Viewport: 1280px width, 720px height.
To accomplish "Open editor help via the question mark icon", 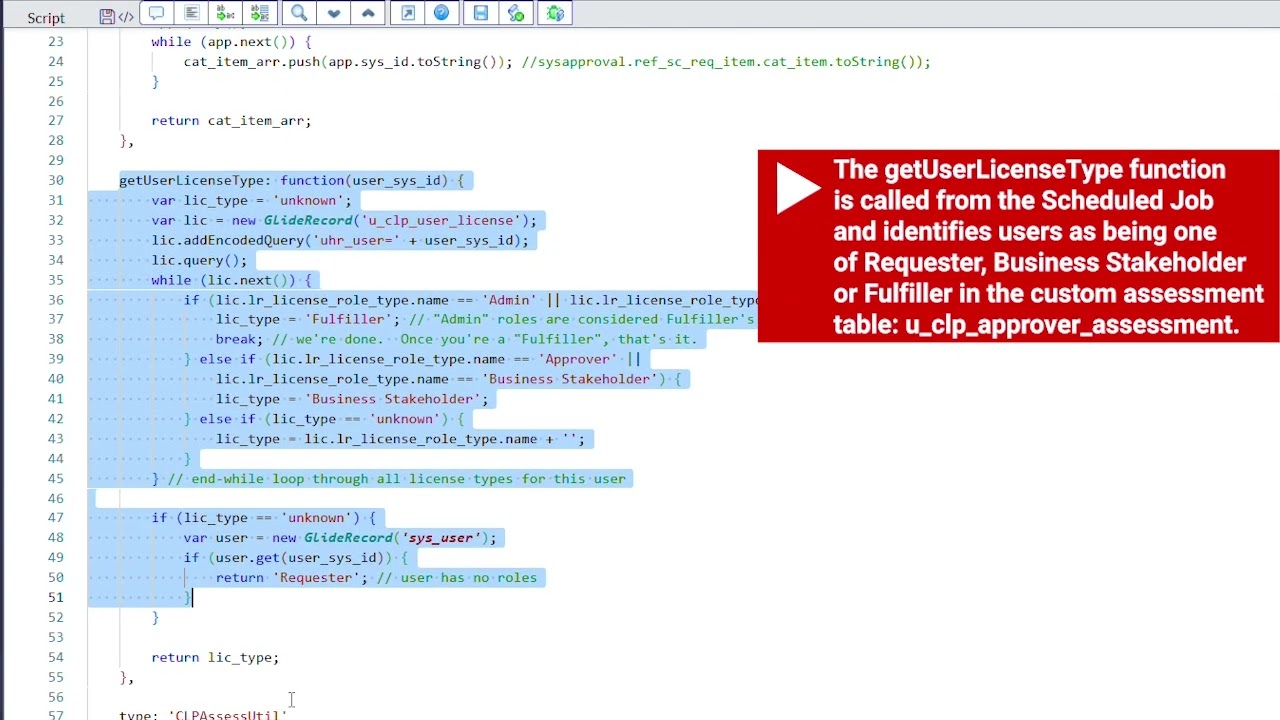I will (442, 13).
